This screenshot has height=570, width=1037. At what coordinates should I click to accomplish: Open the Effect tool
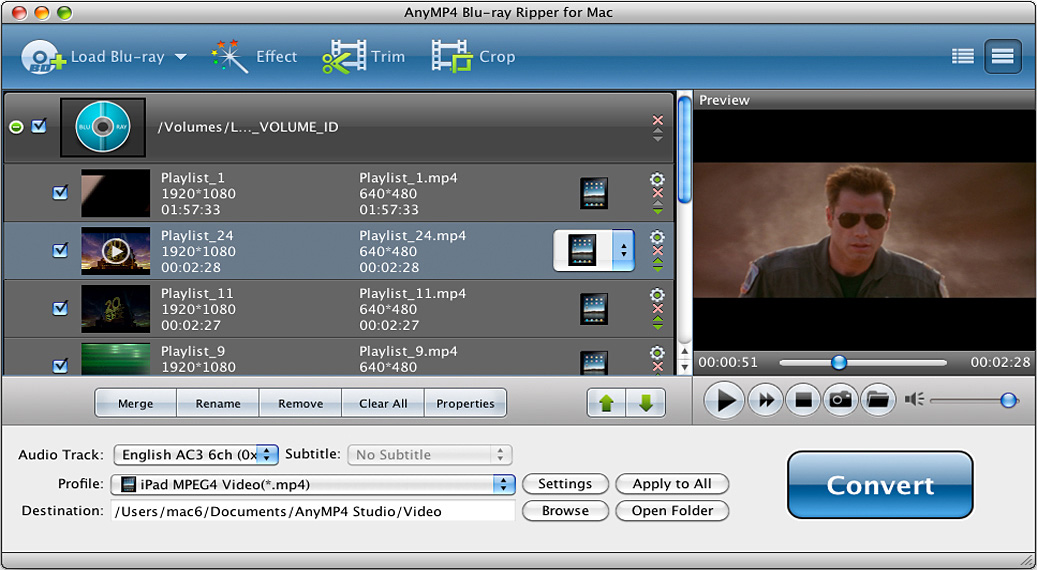(x=254, y=57)
